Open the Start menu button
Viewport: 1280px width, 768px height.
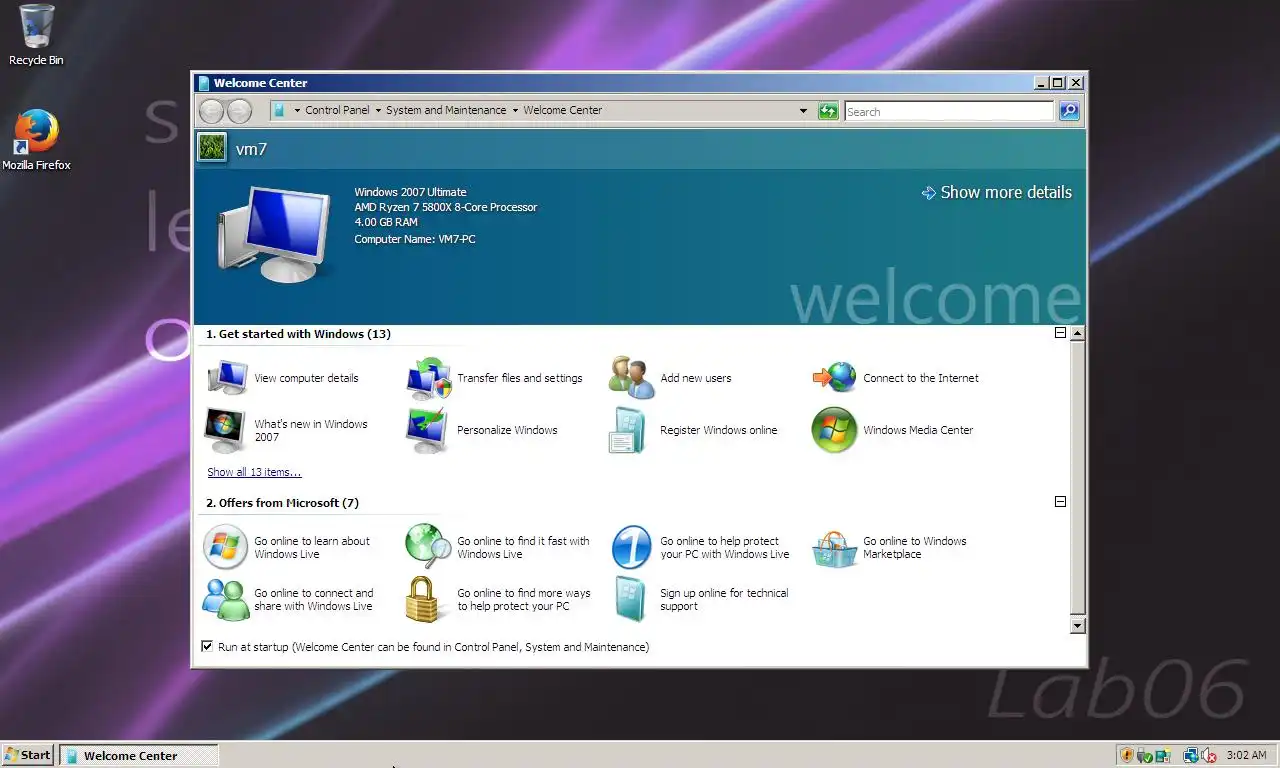tap(28, 755)
